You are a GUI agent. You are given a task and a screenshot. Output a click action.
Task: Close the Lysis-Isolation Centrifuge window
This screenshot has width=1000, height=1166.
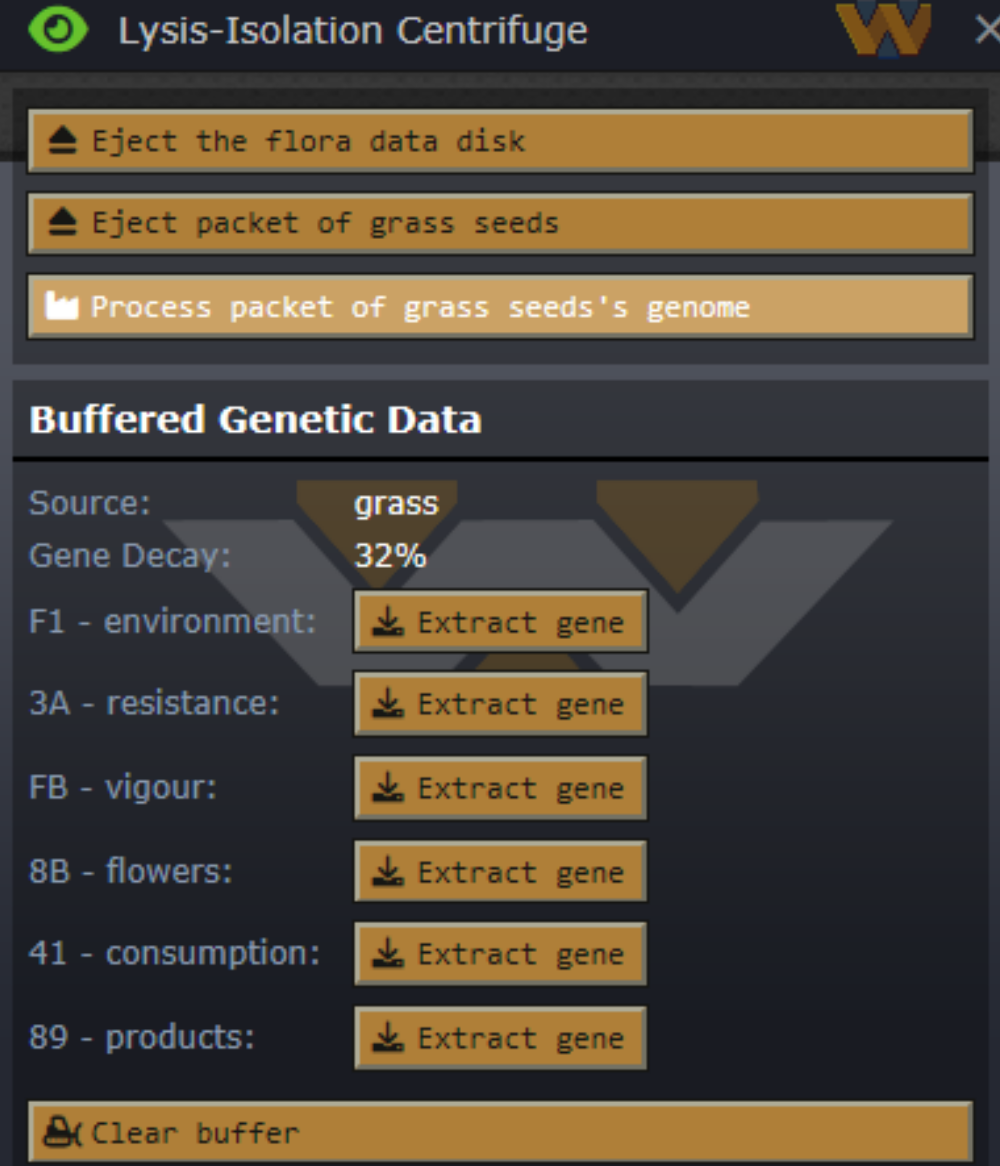[986, 30]
